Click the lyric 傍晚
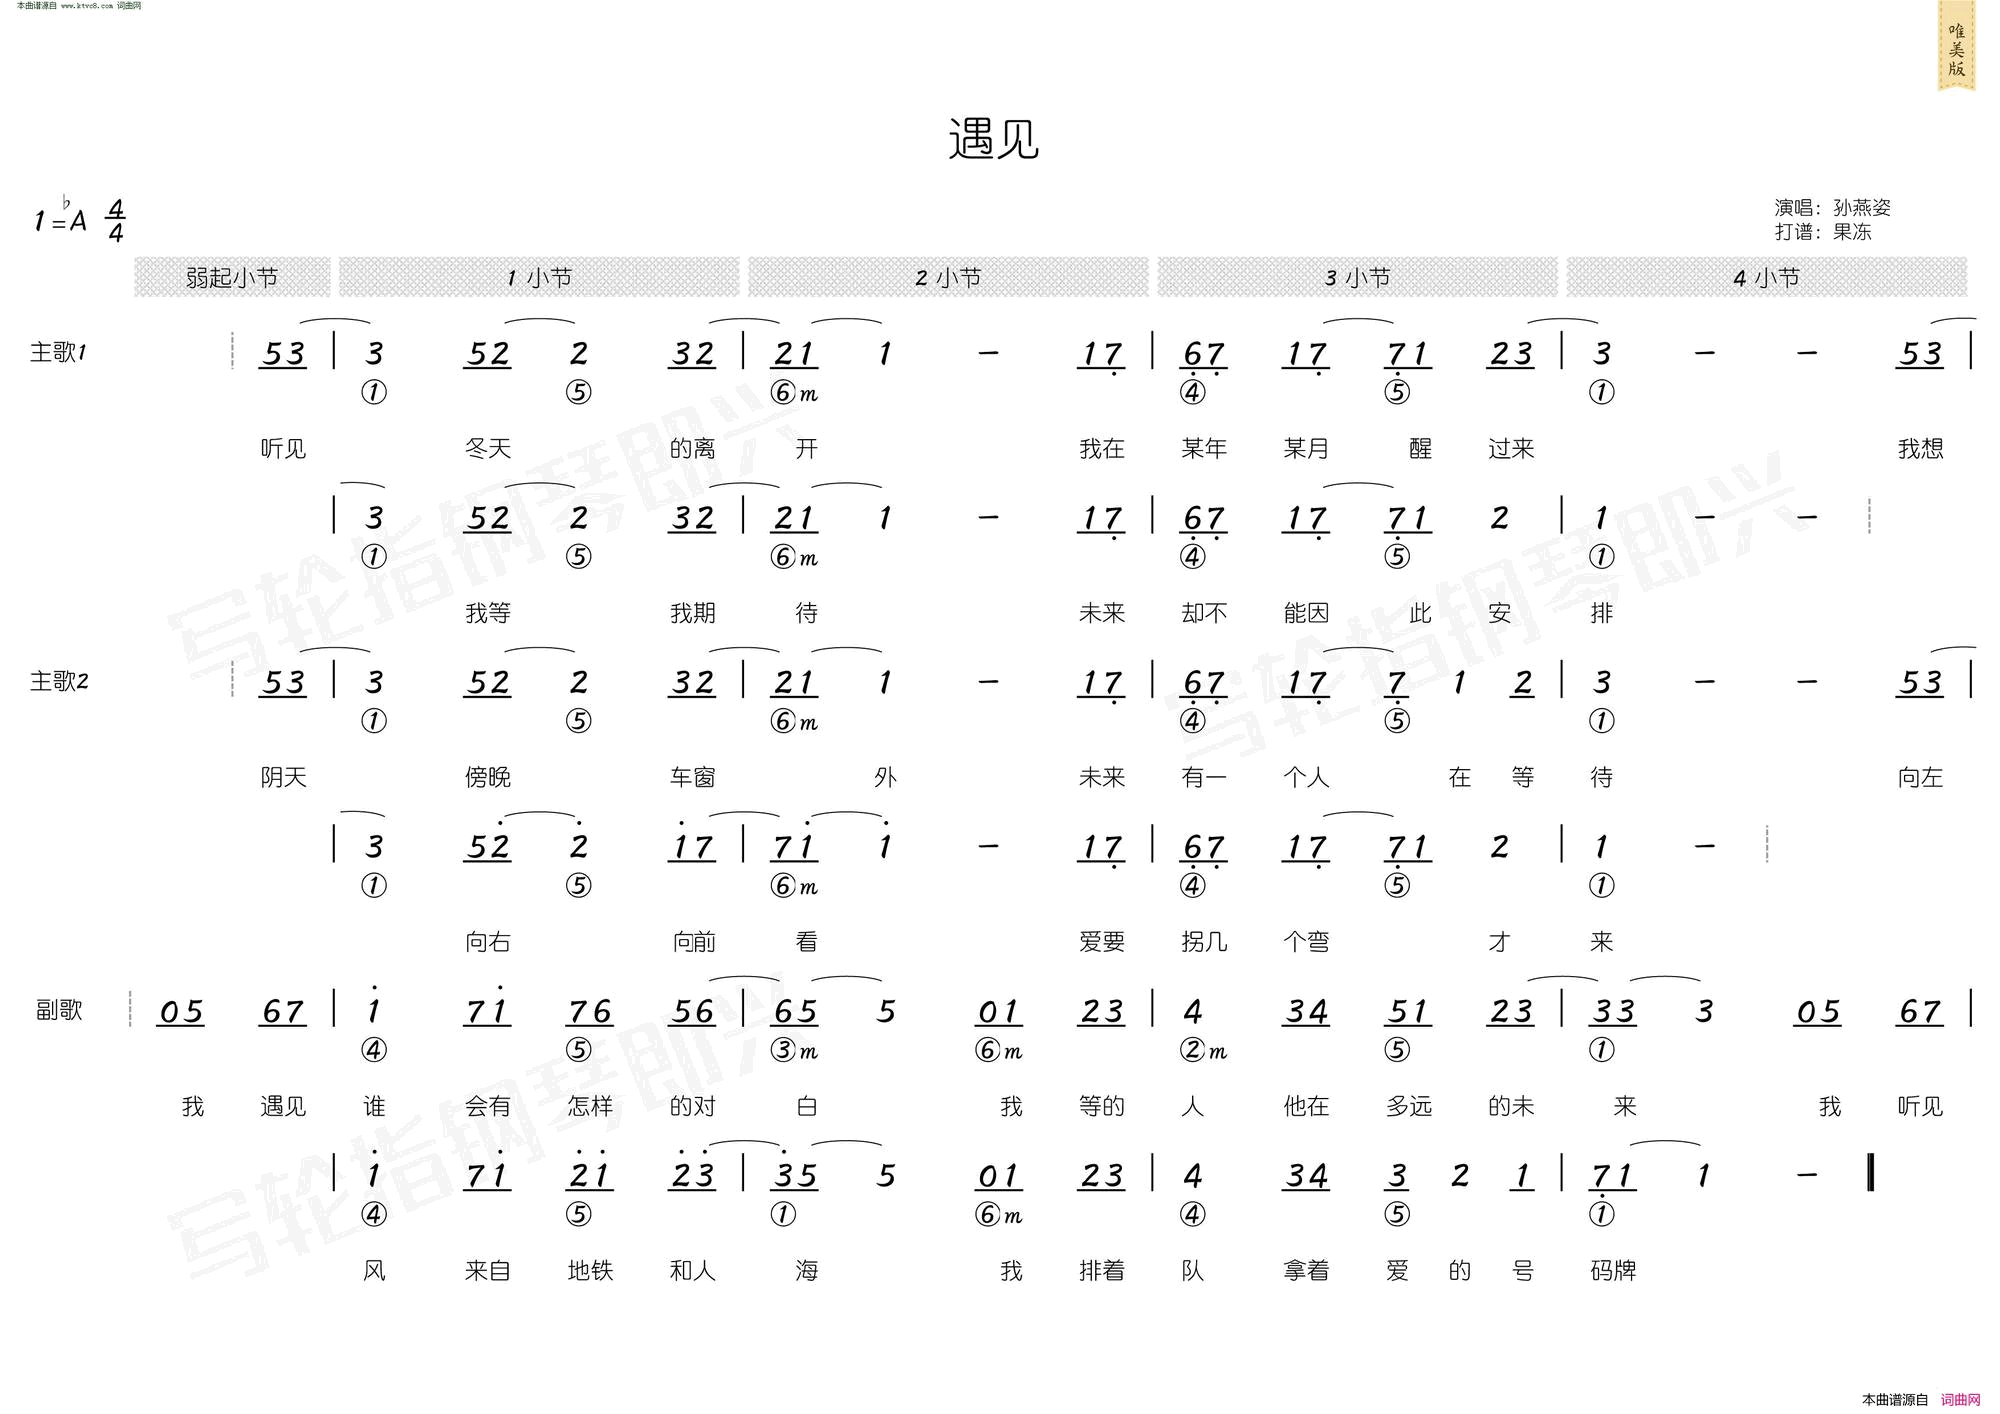 tap(488, 777)
